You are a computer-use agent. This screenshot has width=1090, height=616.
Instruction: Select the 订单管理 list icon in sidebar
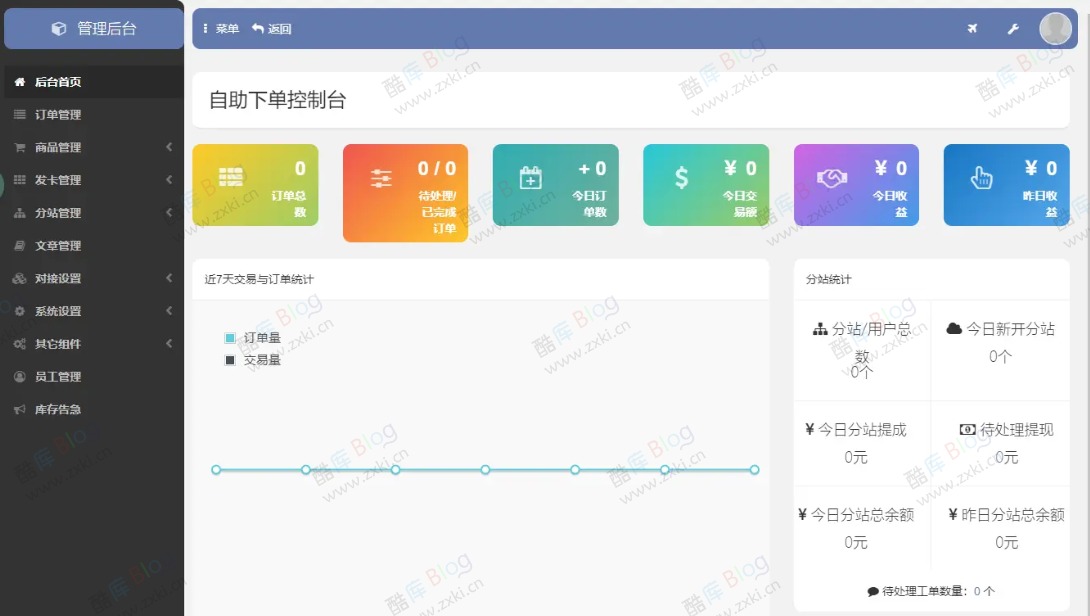click(17, 114)
